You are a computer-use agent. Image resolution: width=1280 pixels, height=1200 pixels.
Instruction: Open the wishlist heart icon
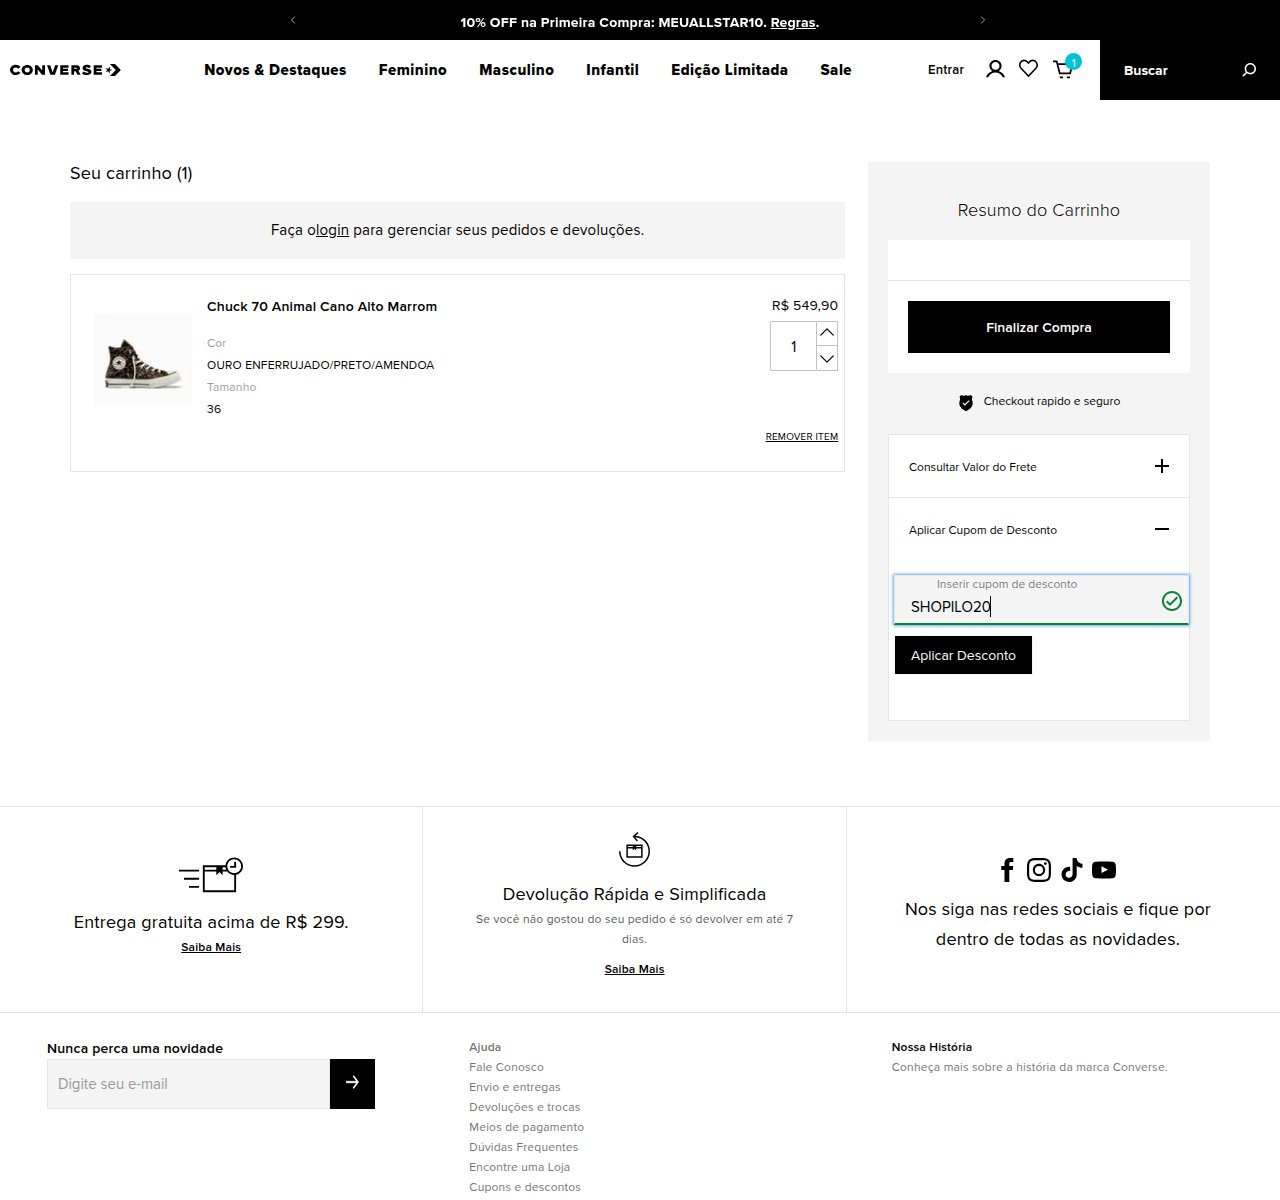(x=1028, y=69)
